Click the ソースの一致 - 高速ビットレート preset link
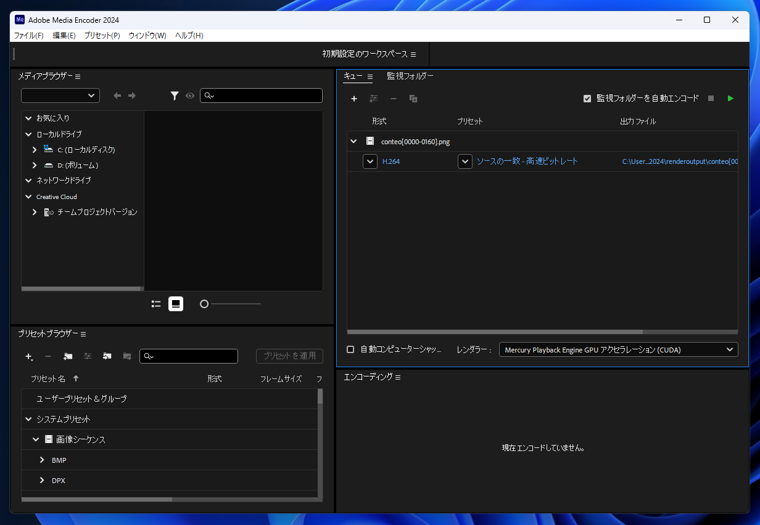Screen dimensions: 760x525 pos(527,161)
